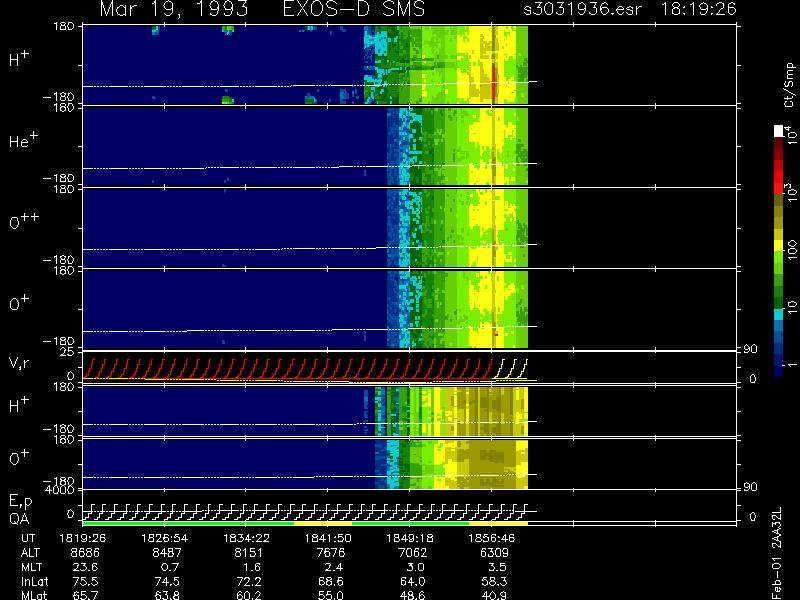Image resolution: width=800 pixels, height=600 pixels.
Task: Click the H+ label just below the V,r panel
Action: 19,405
